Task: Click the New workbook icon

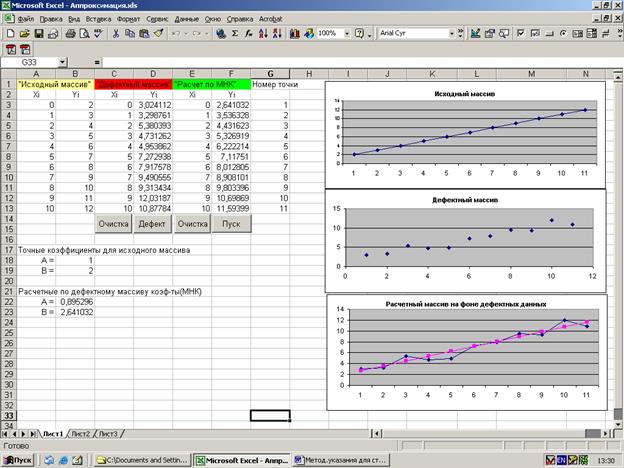Action: click(9, 33)
